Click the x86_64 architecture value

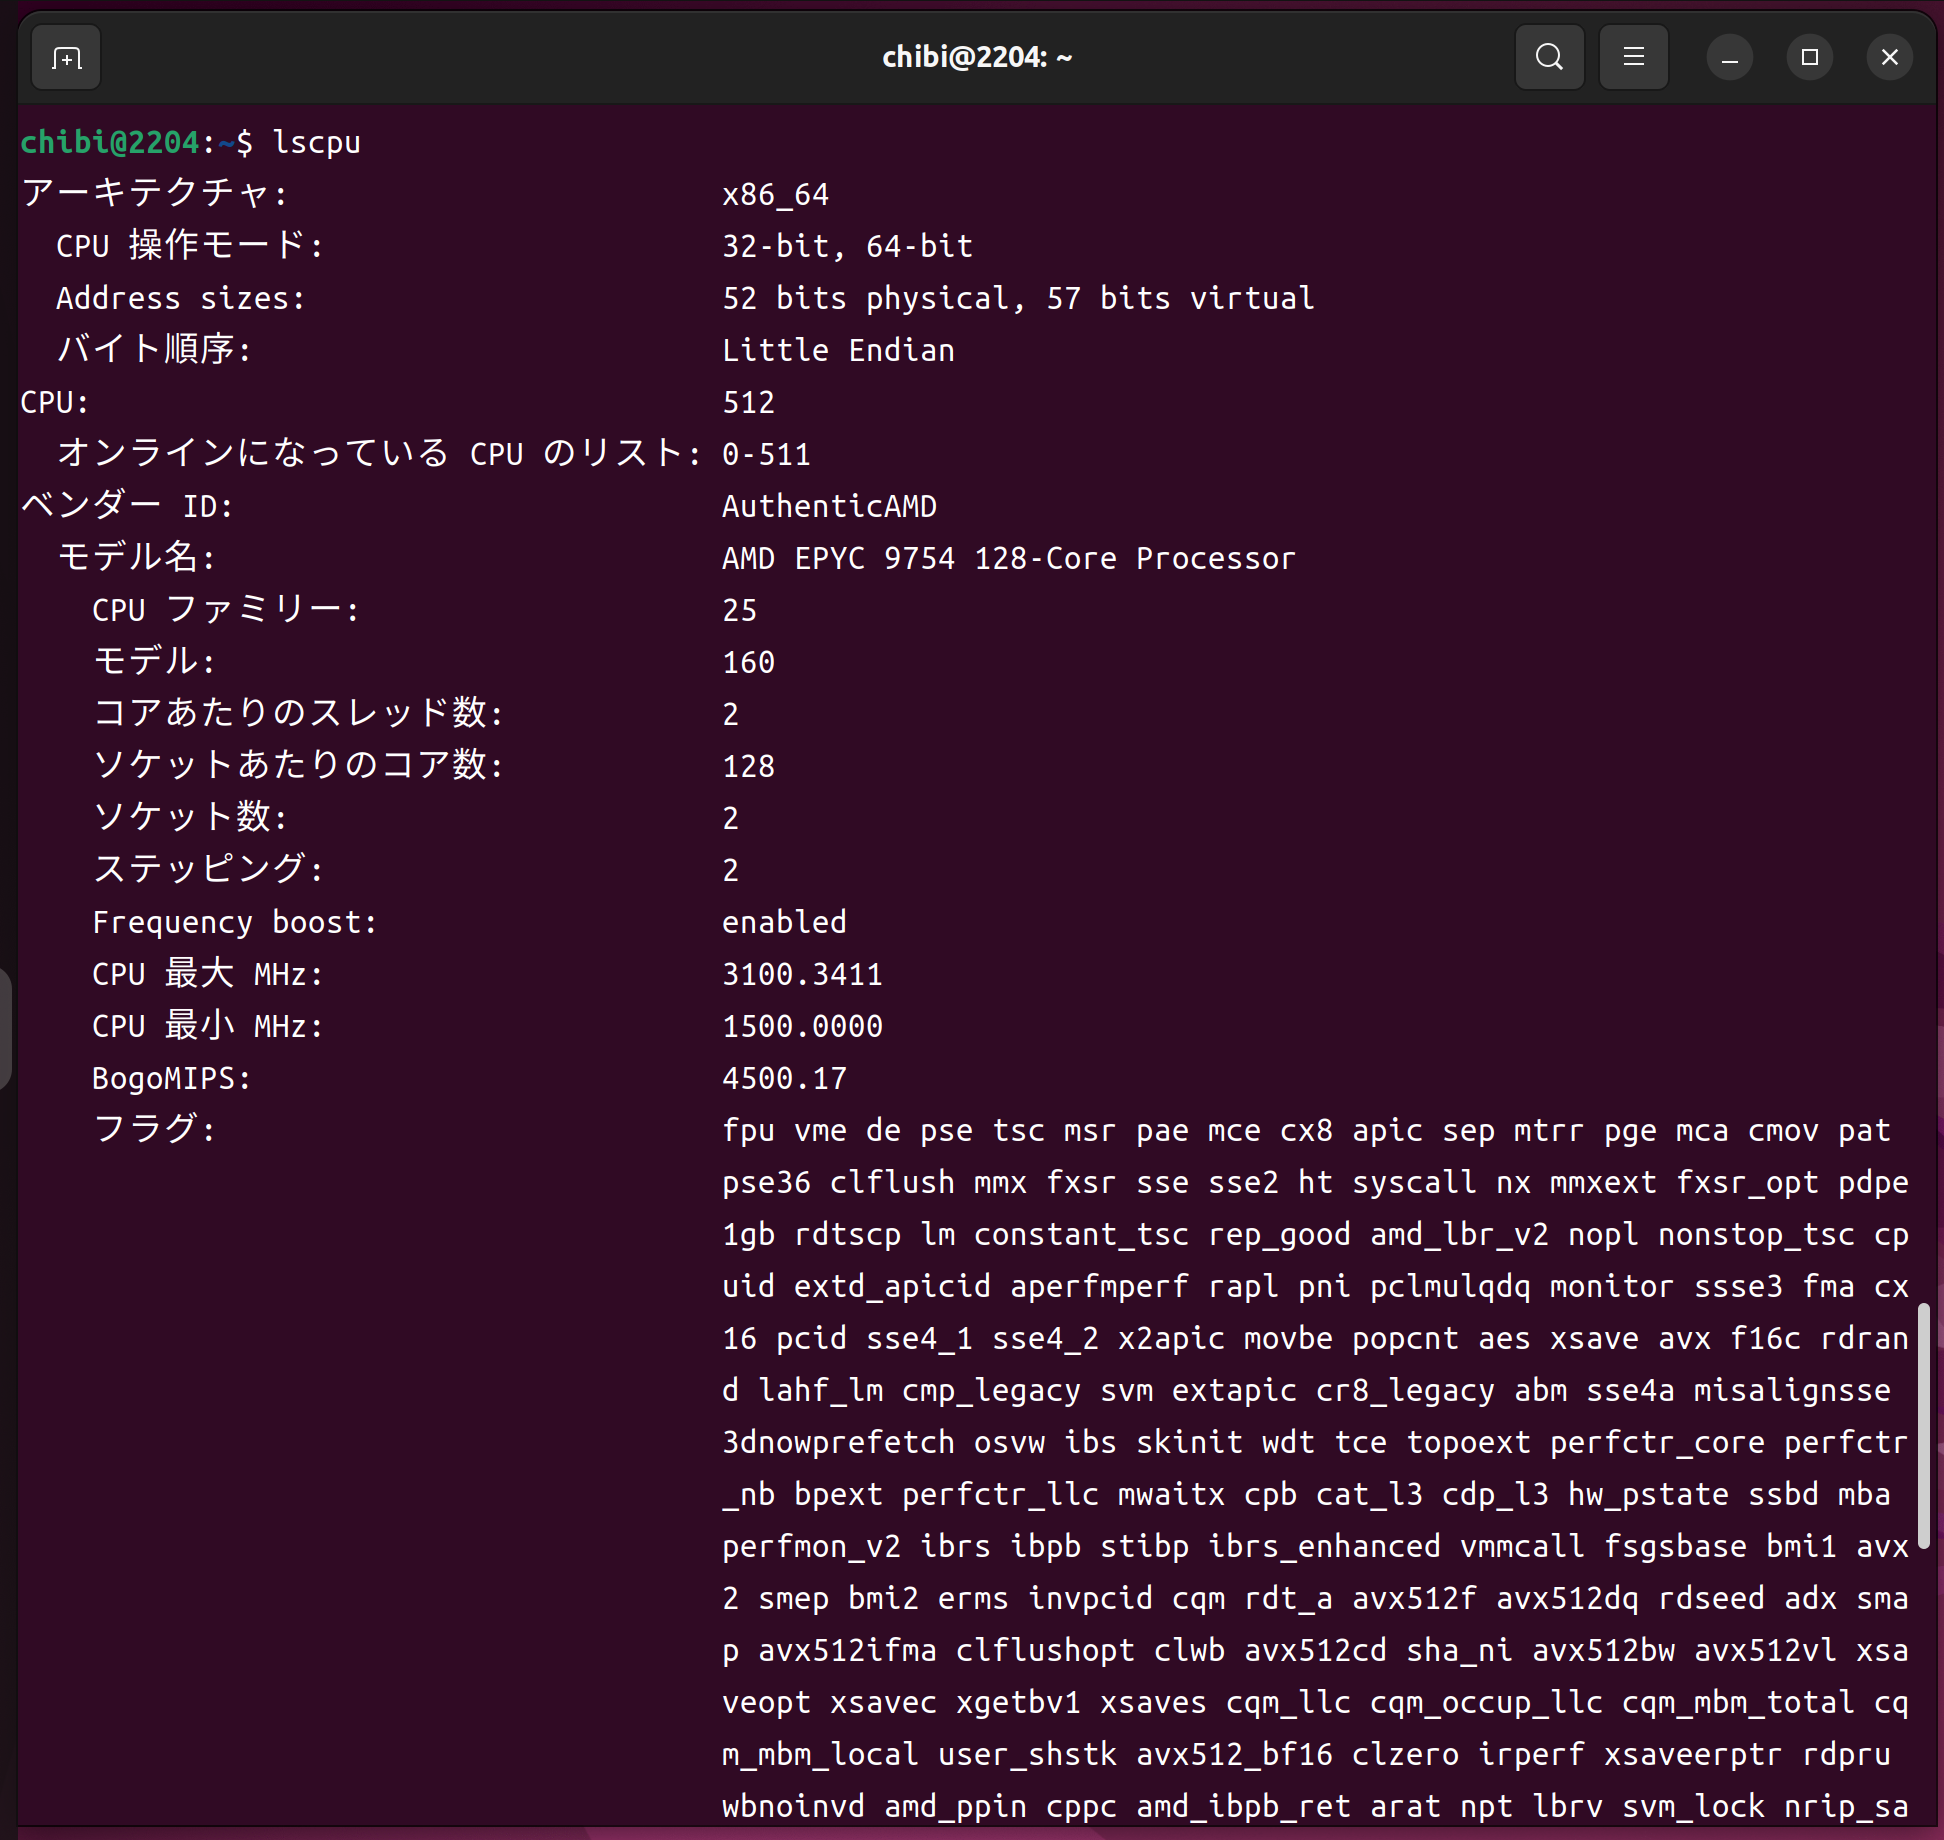click(x=775, y=194)
